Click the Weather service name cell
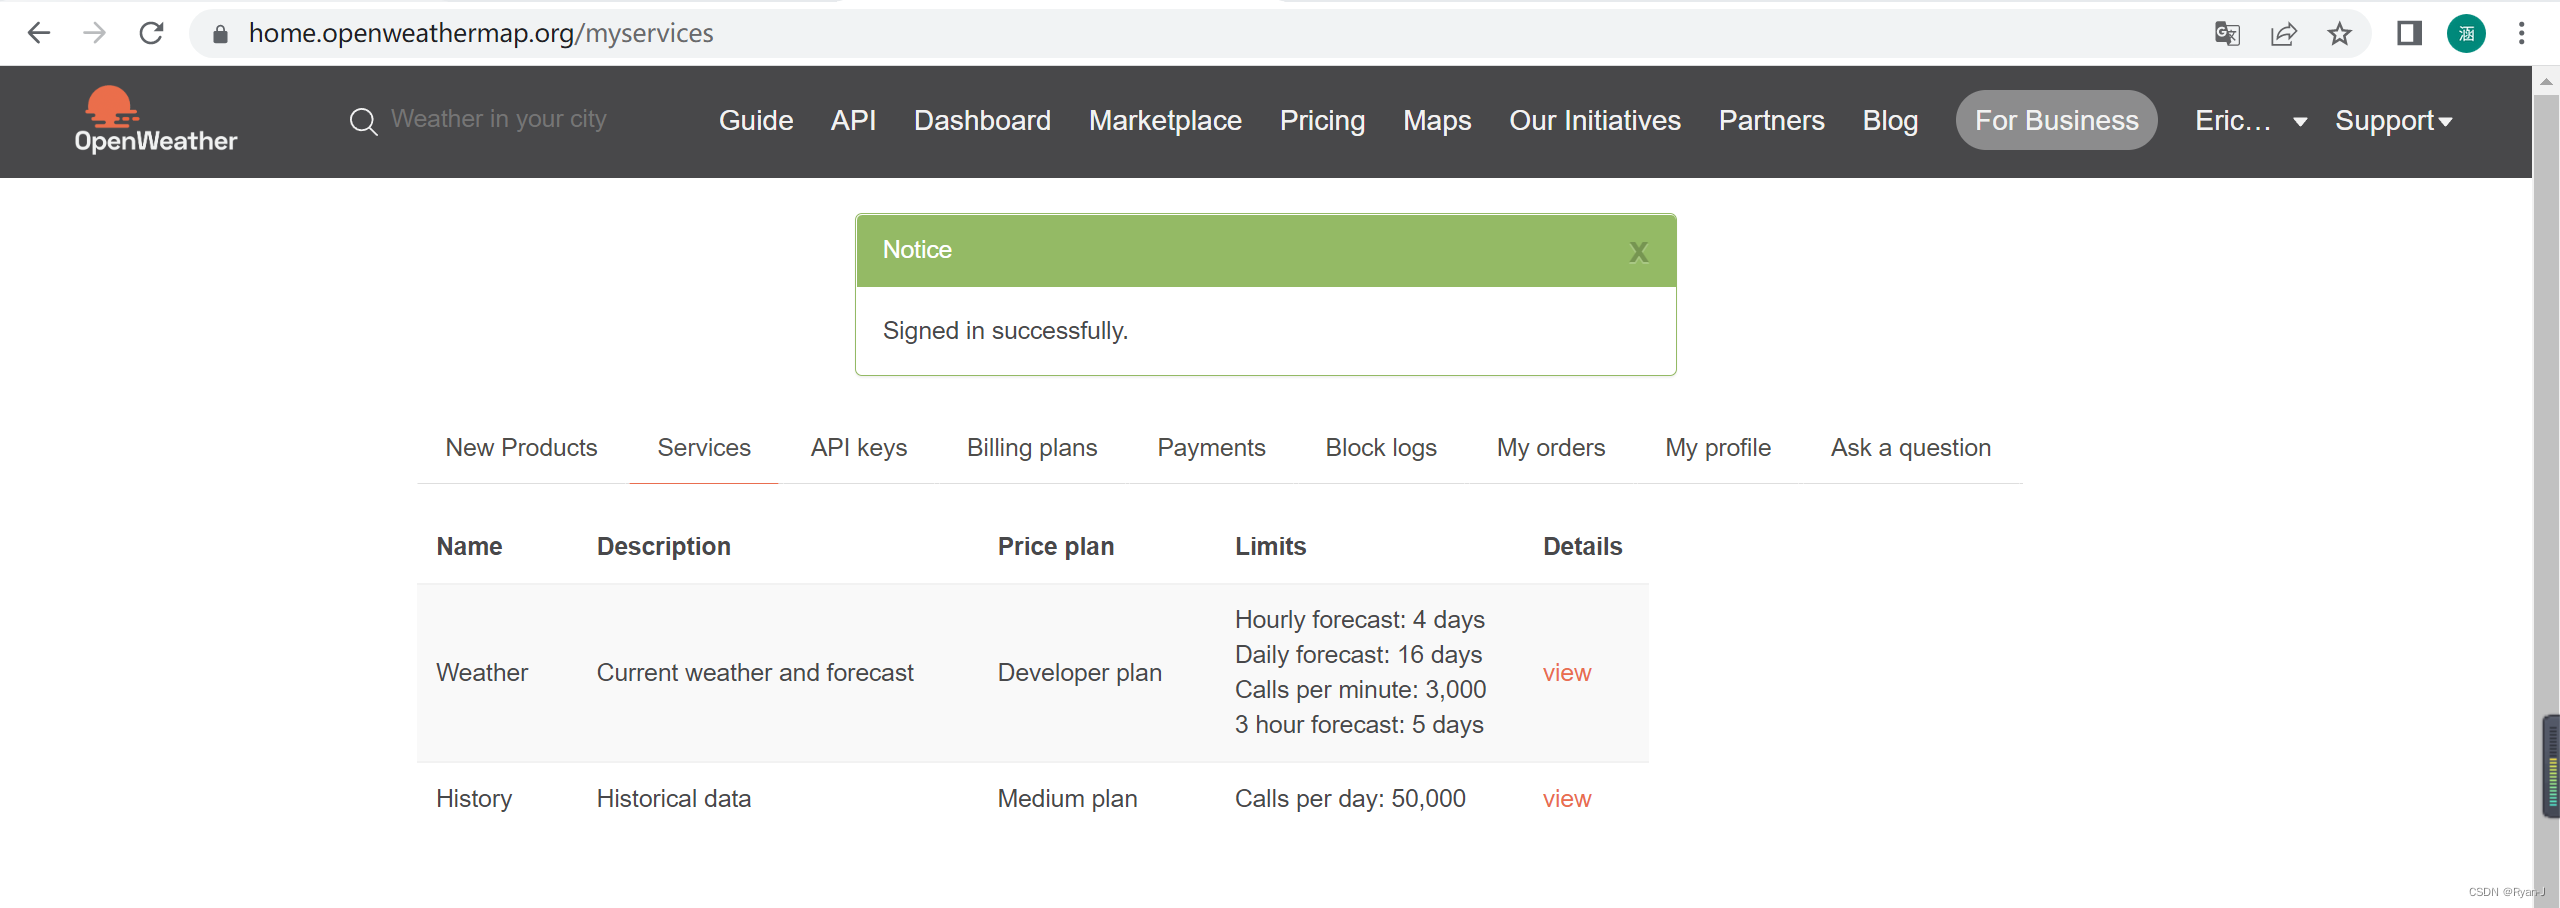 (x=481, y=673)
